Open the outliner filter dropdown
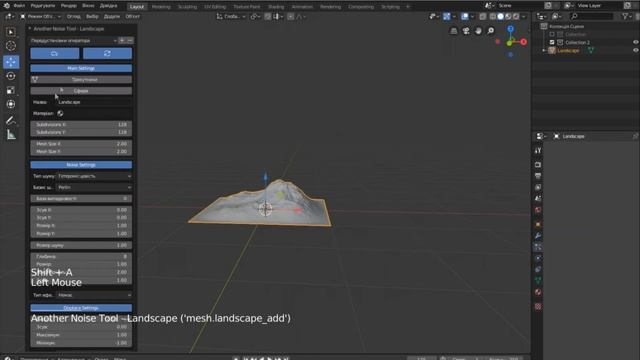 click(627, 16)
